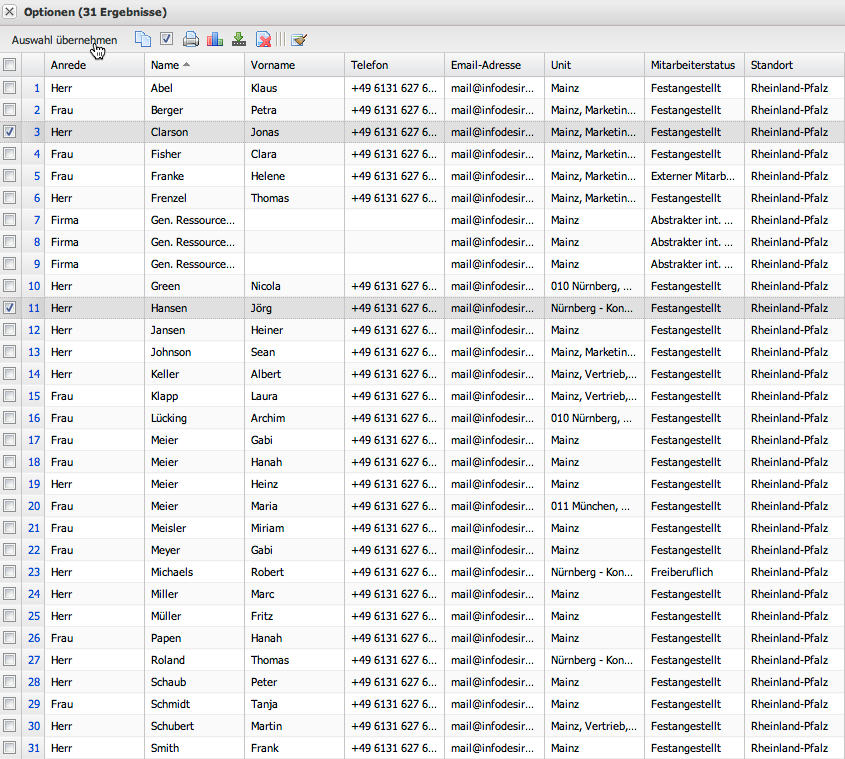The image size is (845, 759).
Task: Click the Email-Adresse column header
Action: (486, 65)
